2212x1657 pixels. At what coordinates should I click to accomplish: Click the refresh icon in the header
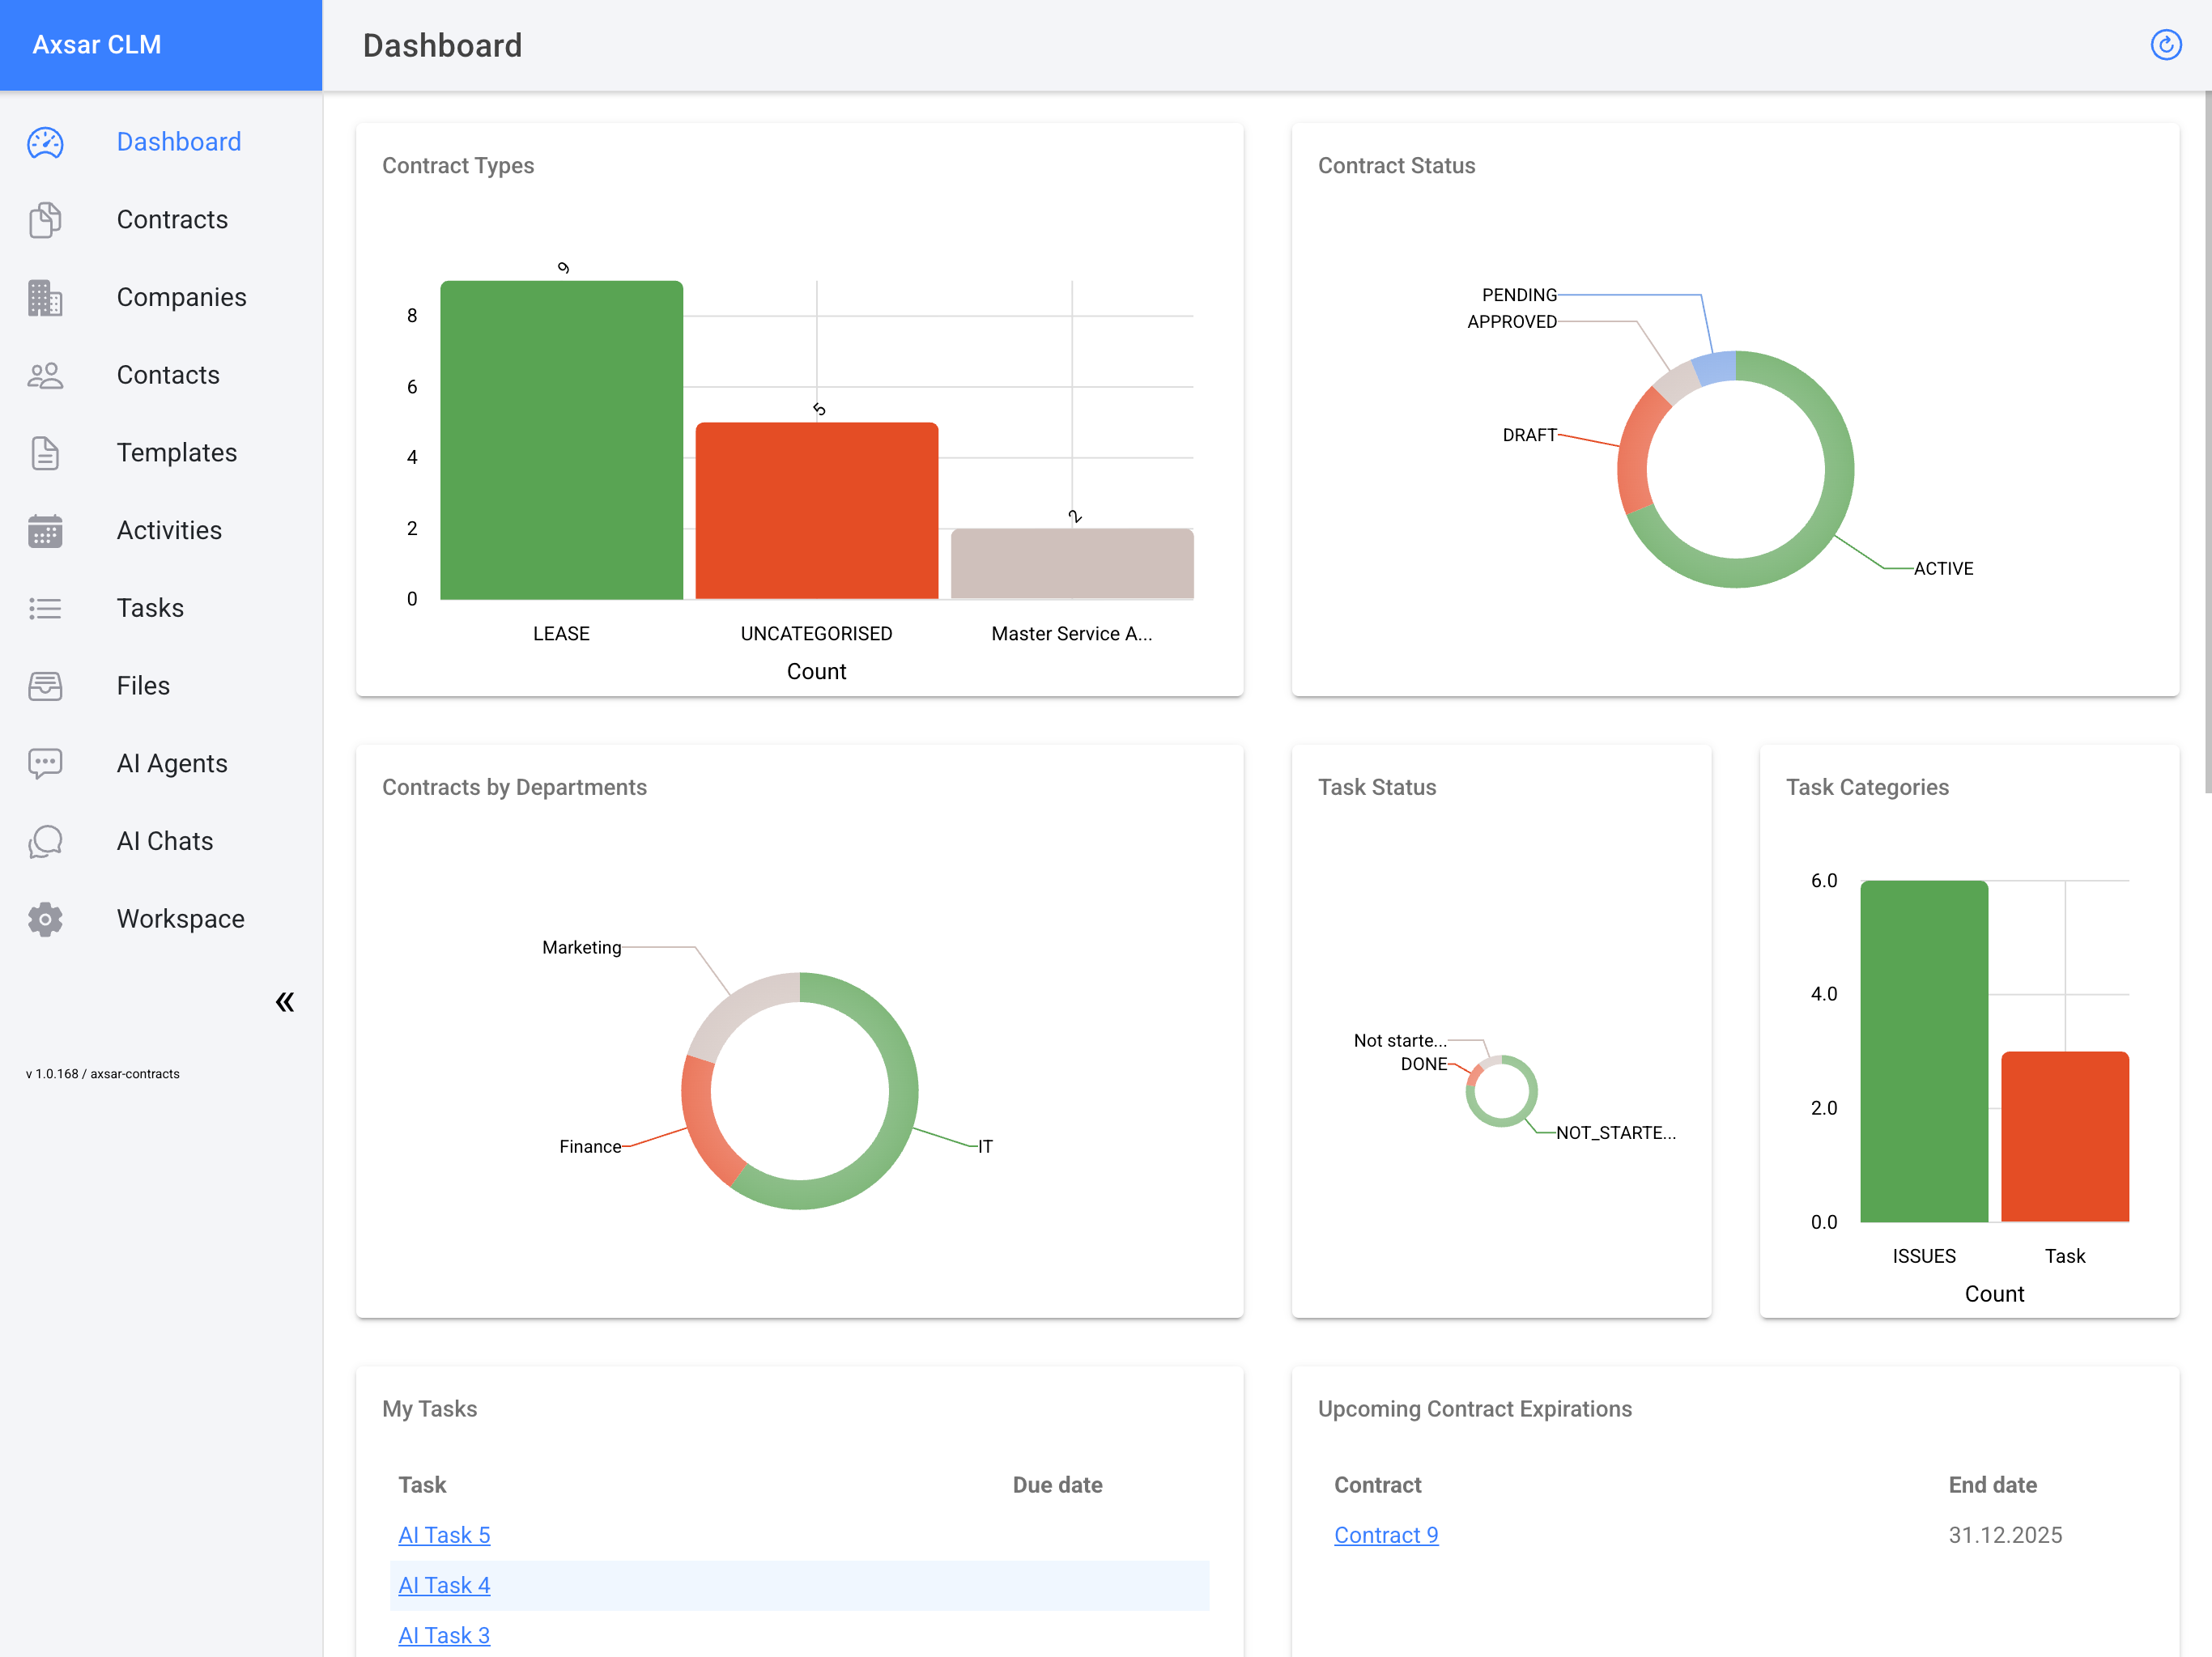2165,45
